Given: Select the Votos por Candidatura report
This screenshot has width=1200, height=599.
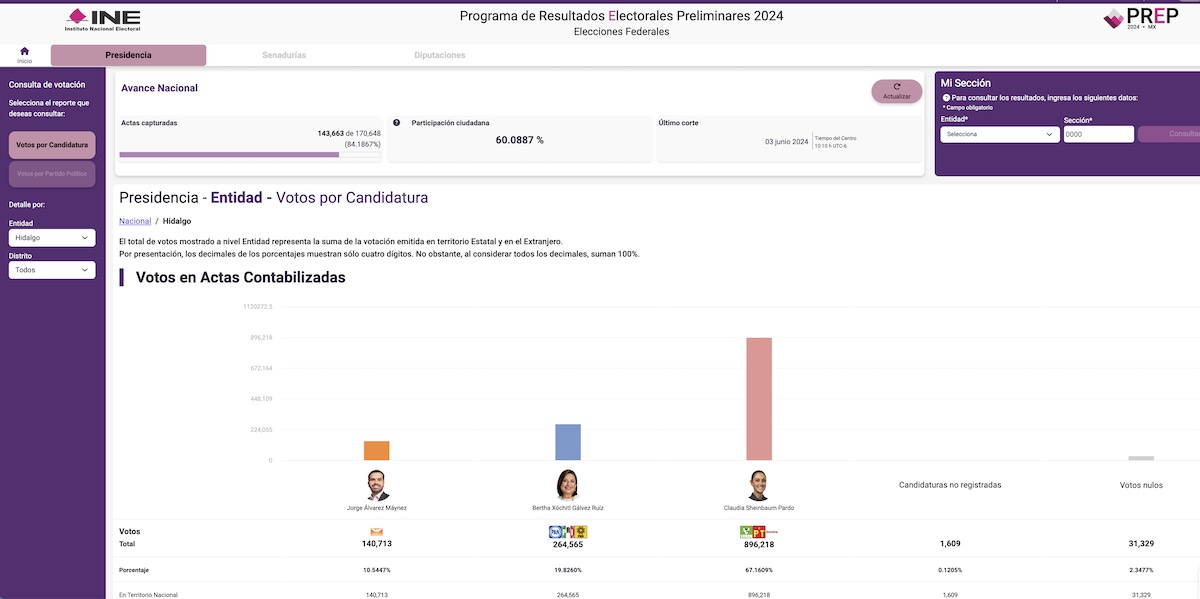Looking at the screenshot, I should [x=52, y=145].
